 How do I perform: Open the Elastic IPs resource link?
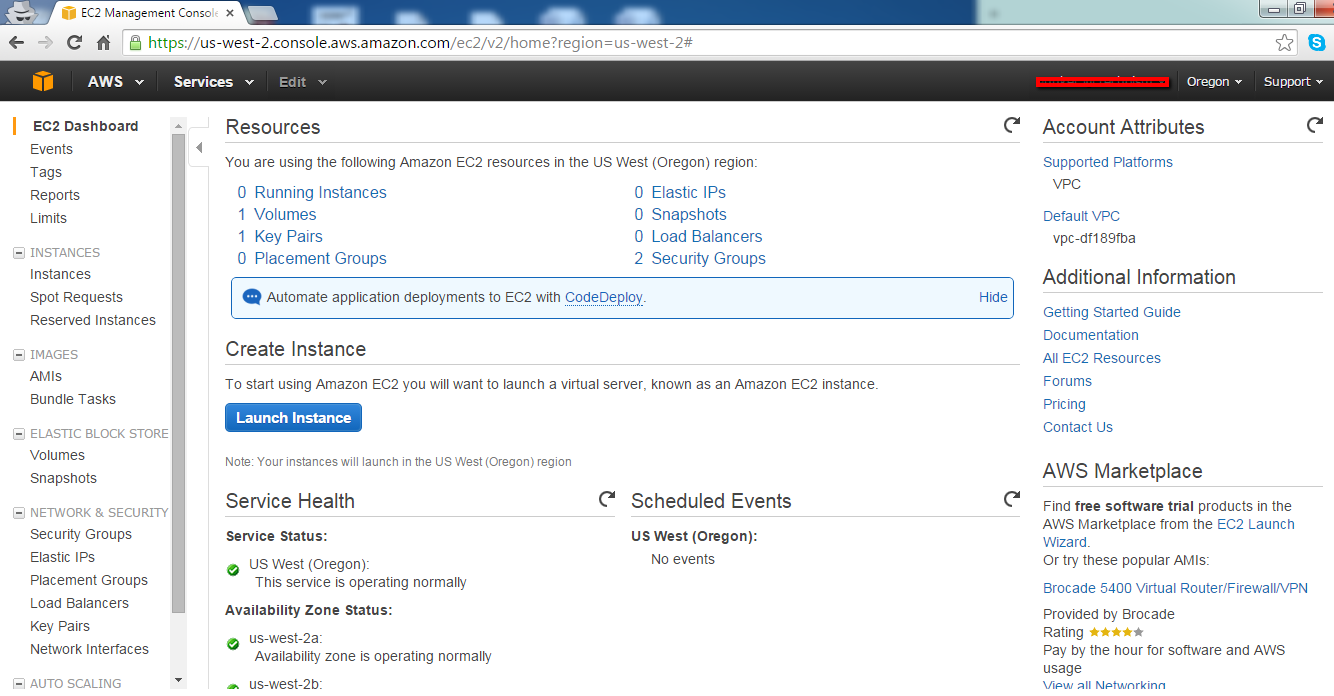(x=688, y=192)
